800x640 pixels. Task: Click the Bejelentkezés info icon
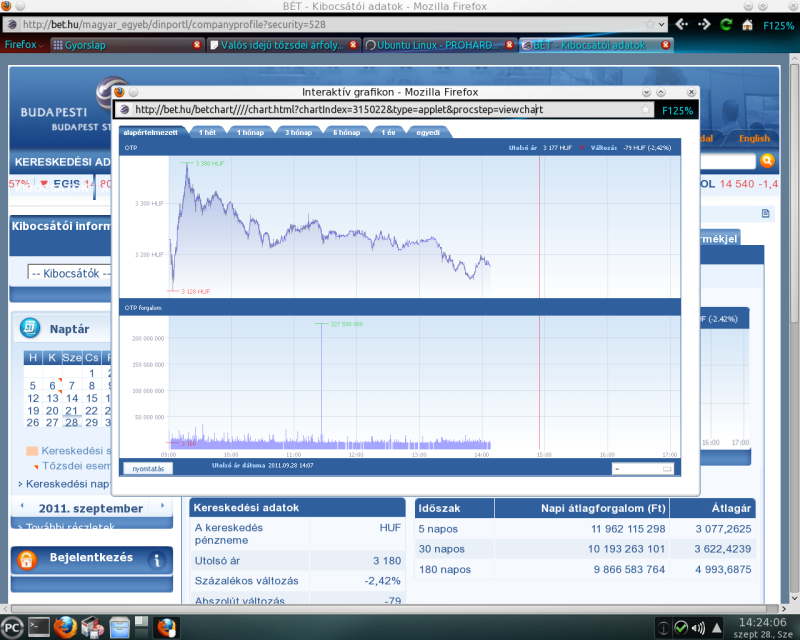157,560
